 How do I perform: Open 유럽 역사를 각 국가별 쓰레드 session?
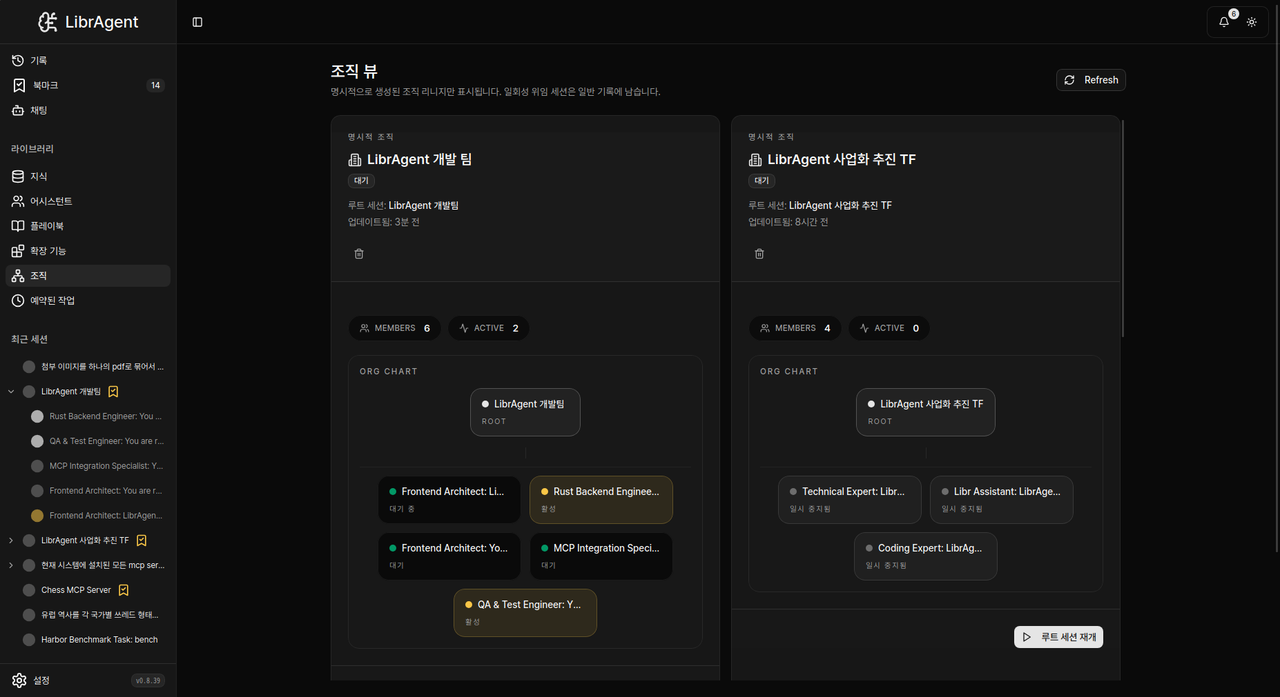(94, 615)
